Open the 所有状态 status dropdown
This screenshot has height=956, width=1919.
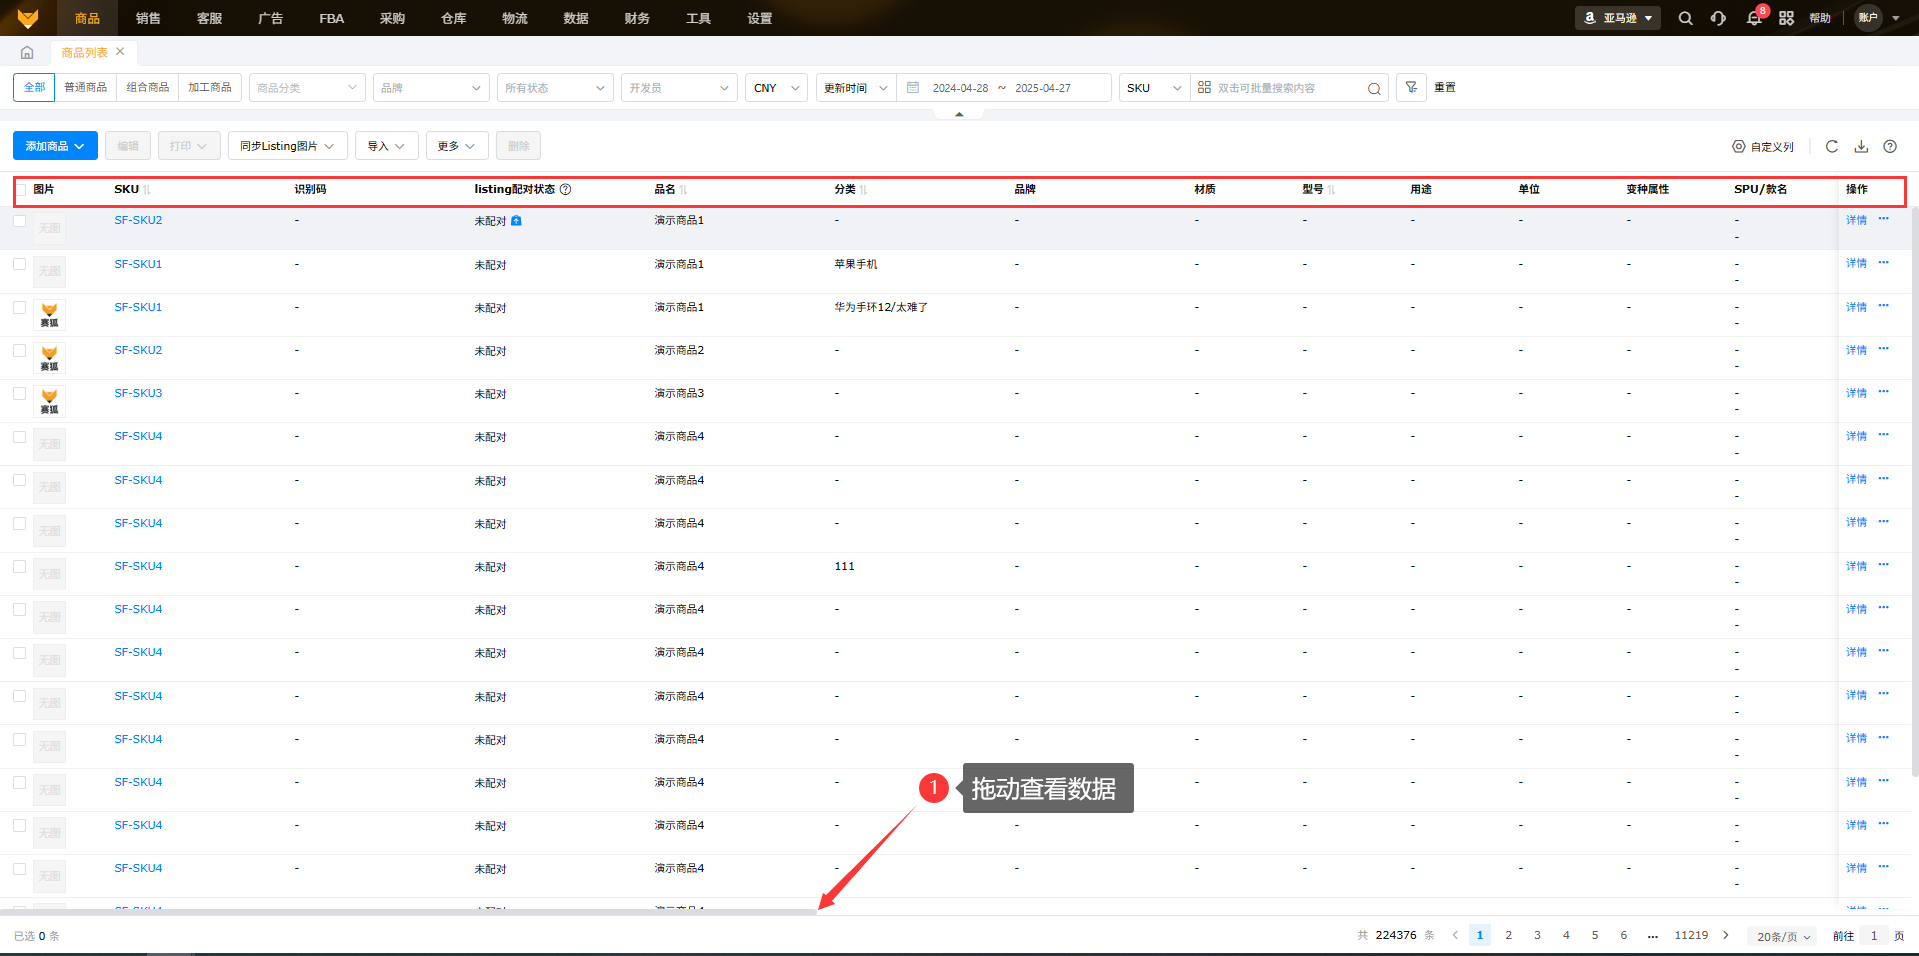point(554,88)
